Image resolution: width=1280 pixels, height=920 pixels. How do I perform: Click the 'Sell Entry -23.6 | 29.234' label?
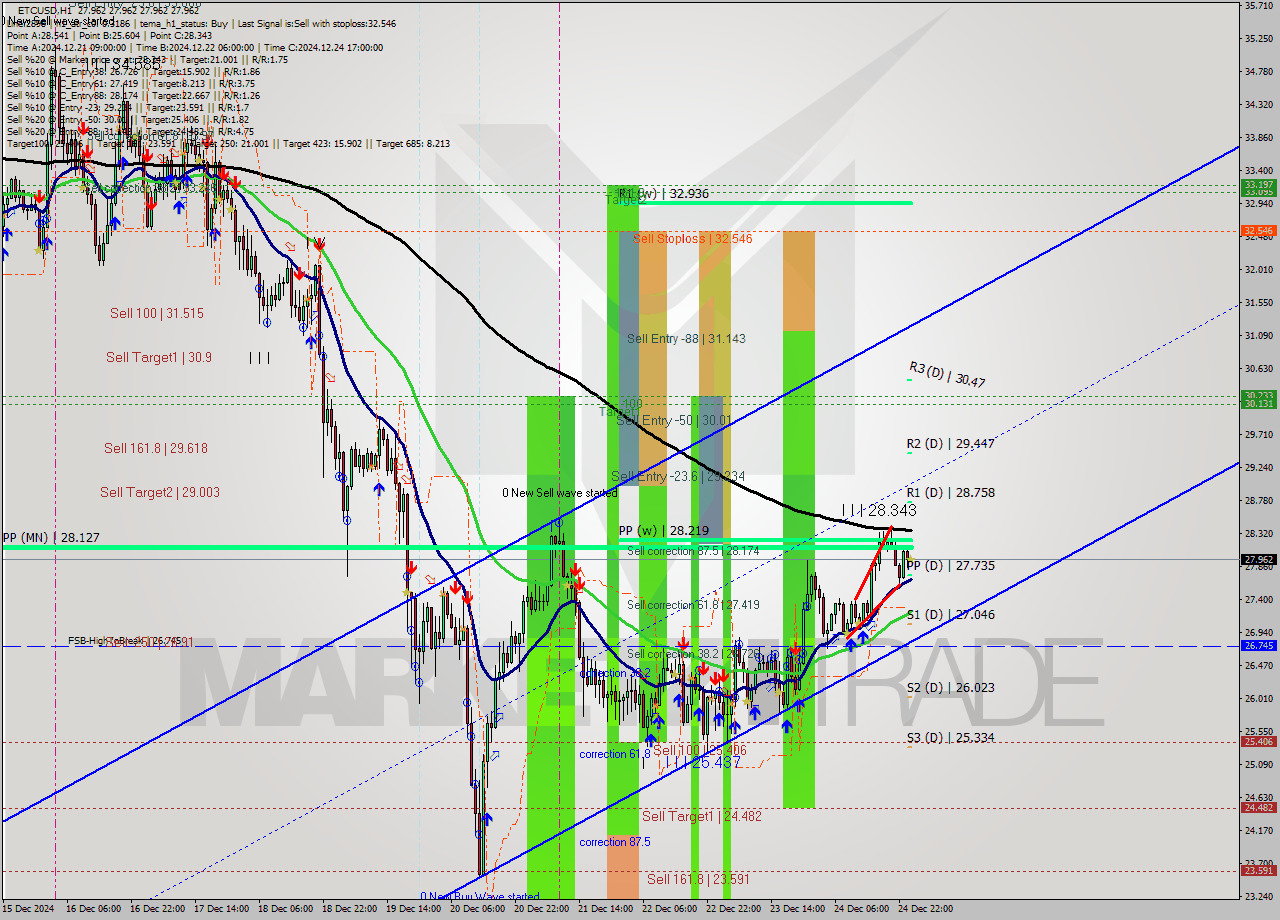[x=678, y=477]
